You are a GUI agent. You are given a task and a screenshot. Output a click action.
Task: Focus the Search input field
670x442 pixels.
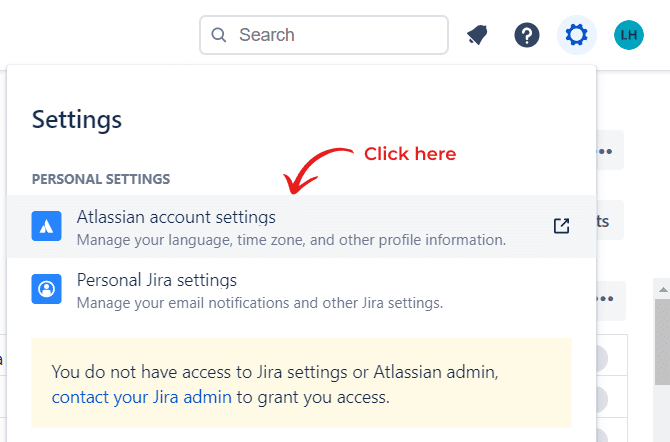tap(323, 35)
